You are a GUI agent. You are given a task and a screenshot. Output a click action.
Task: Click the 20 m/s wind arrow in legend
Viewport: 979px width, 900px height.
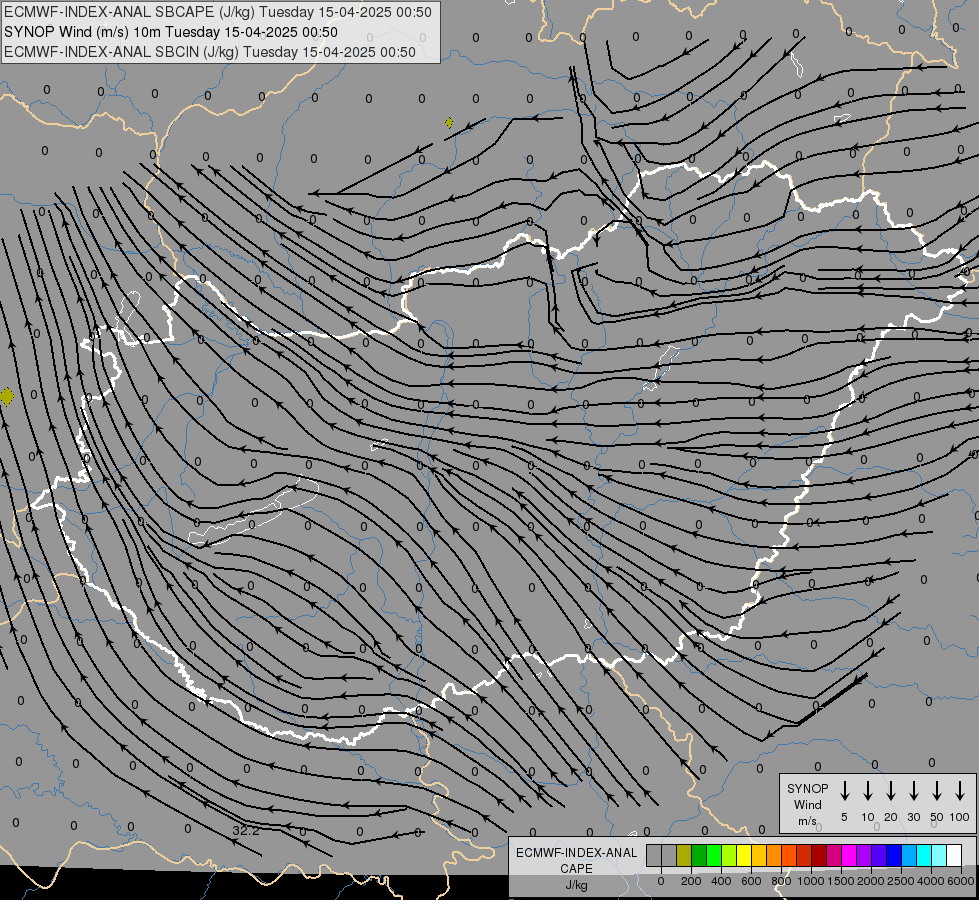[891, 791]
